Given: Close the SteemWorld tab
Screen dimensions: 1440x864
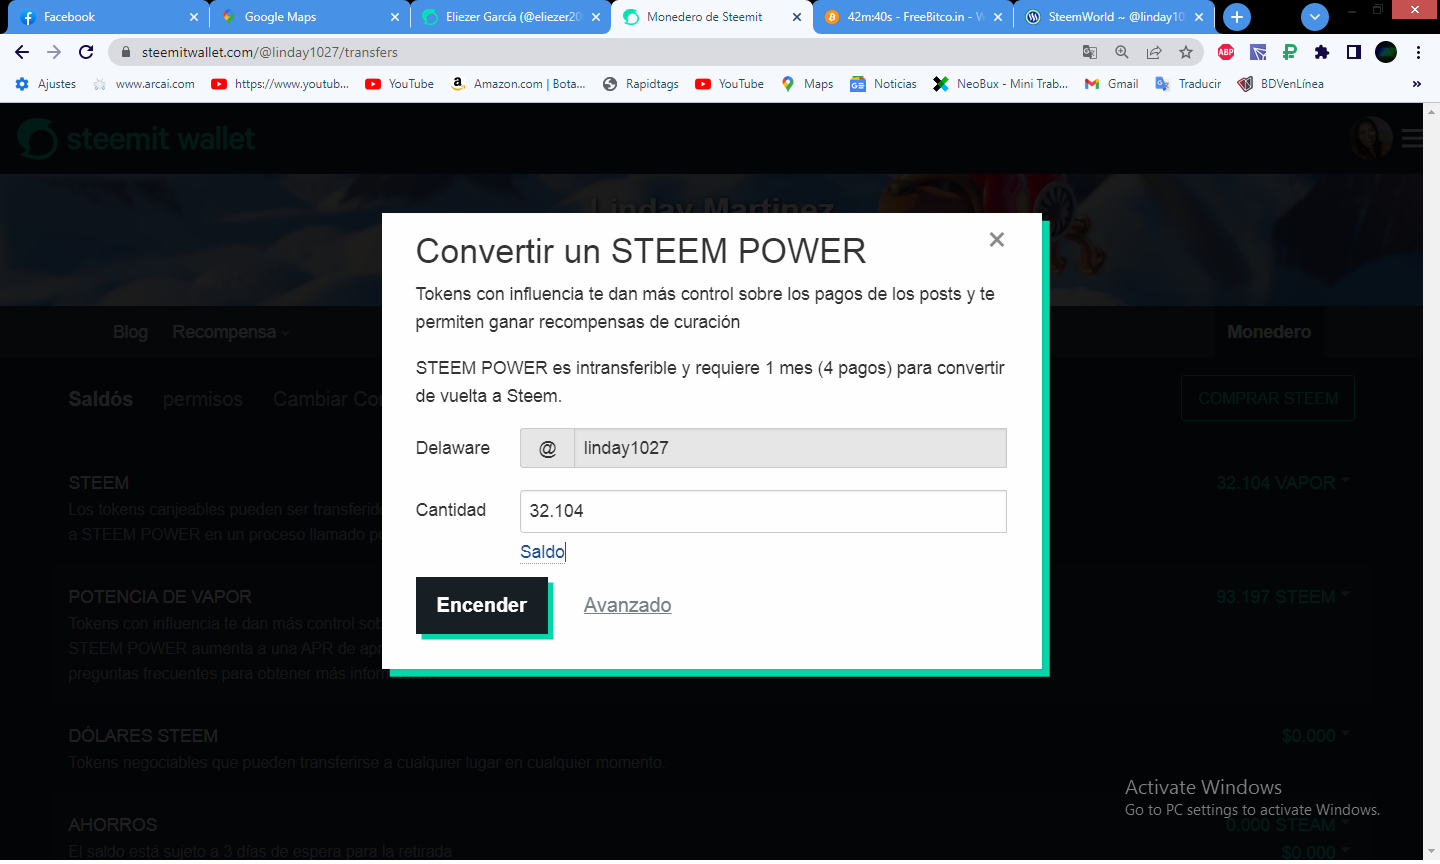Looking at the screenshot, I should click(x=1199, y=17).
